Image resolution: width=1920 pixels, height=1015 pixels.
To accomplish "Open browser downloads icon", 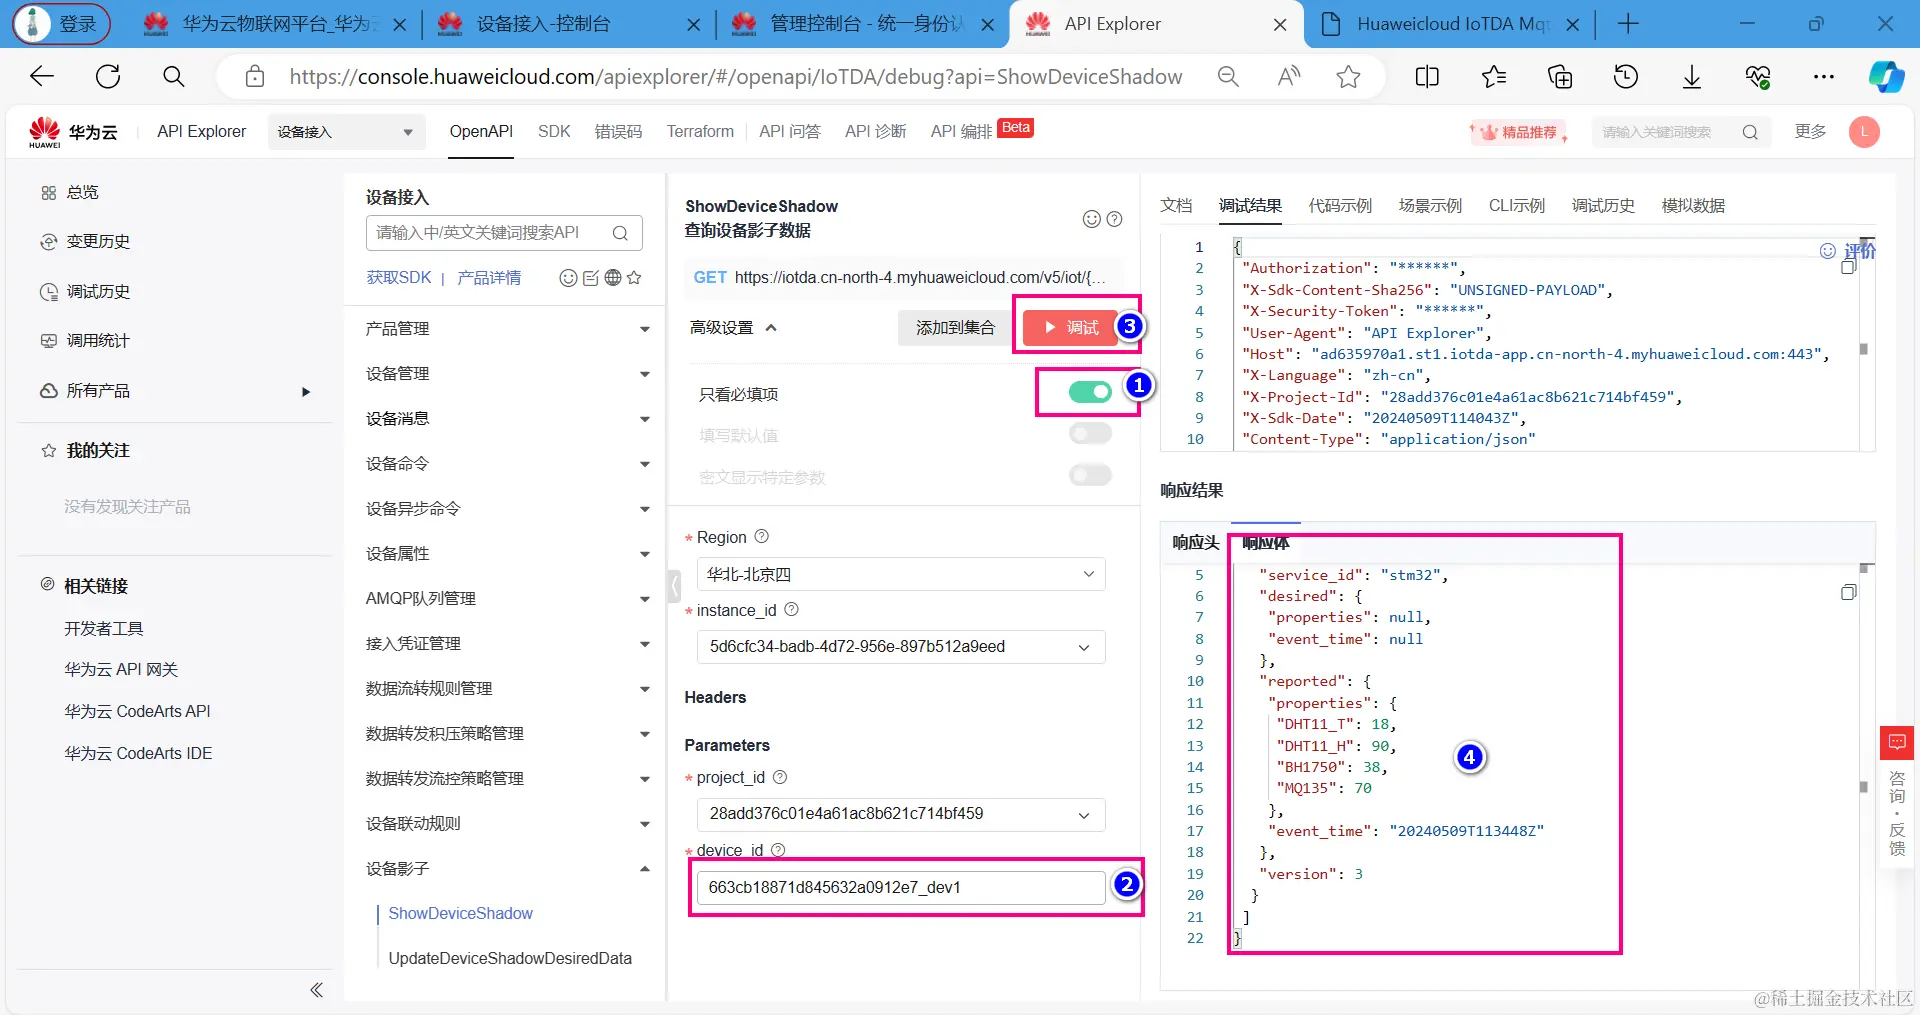I will tap(1692, 77).
